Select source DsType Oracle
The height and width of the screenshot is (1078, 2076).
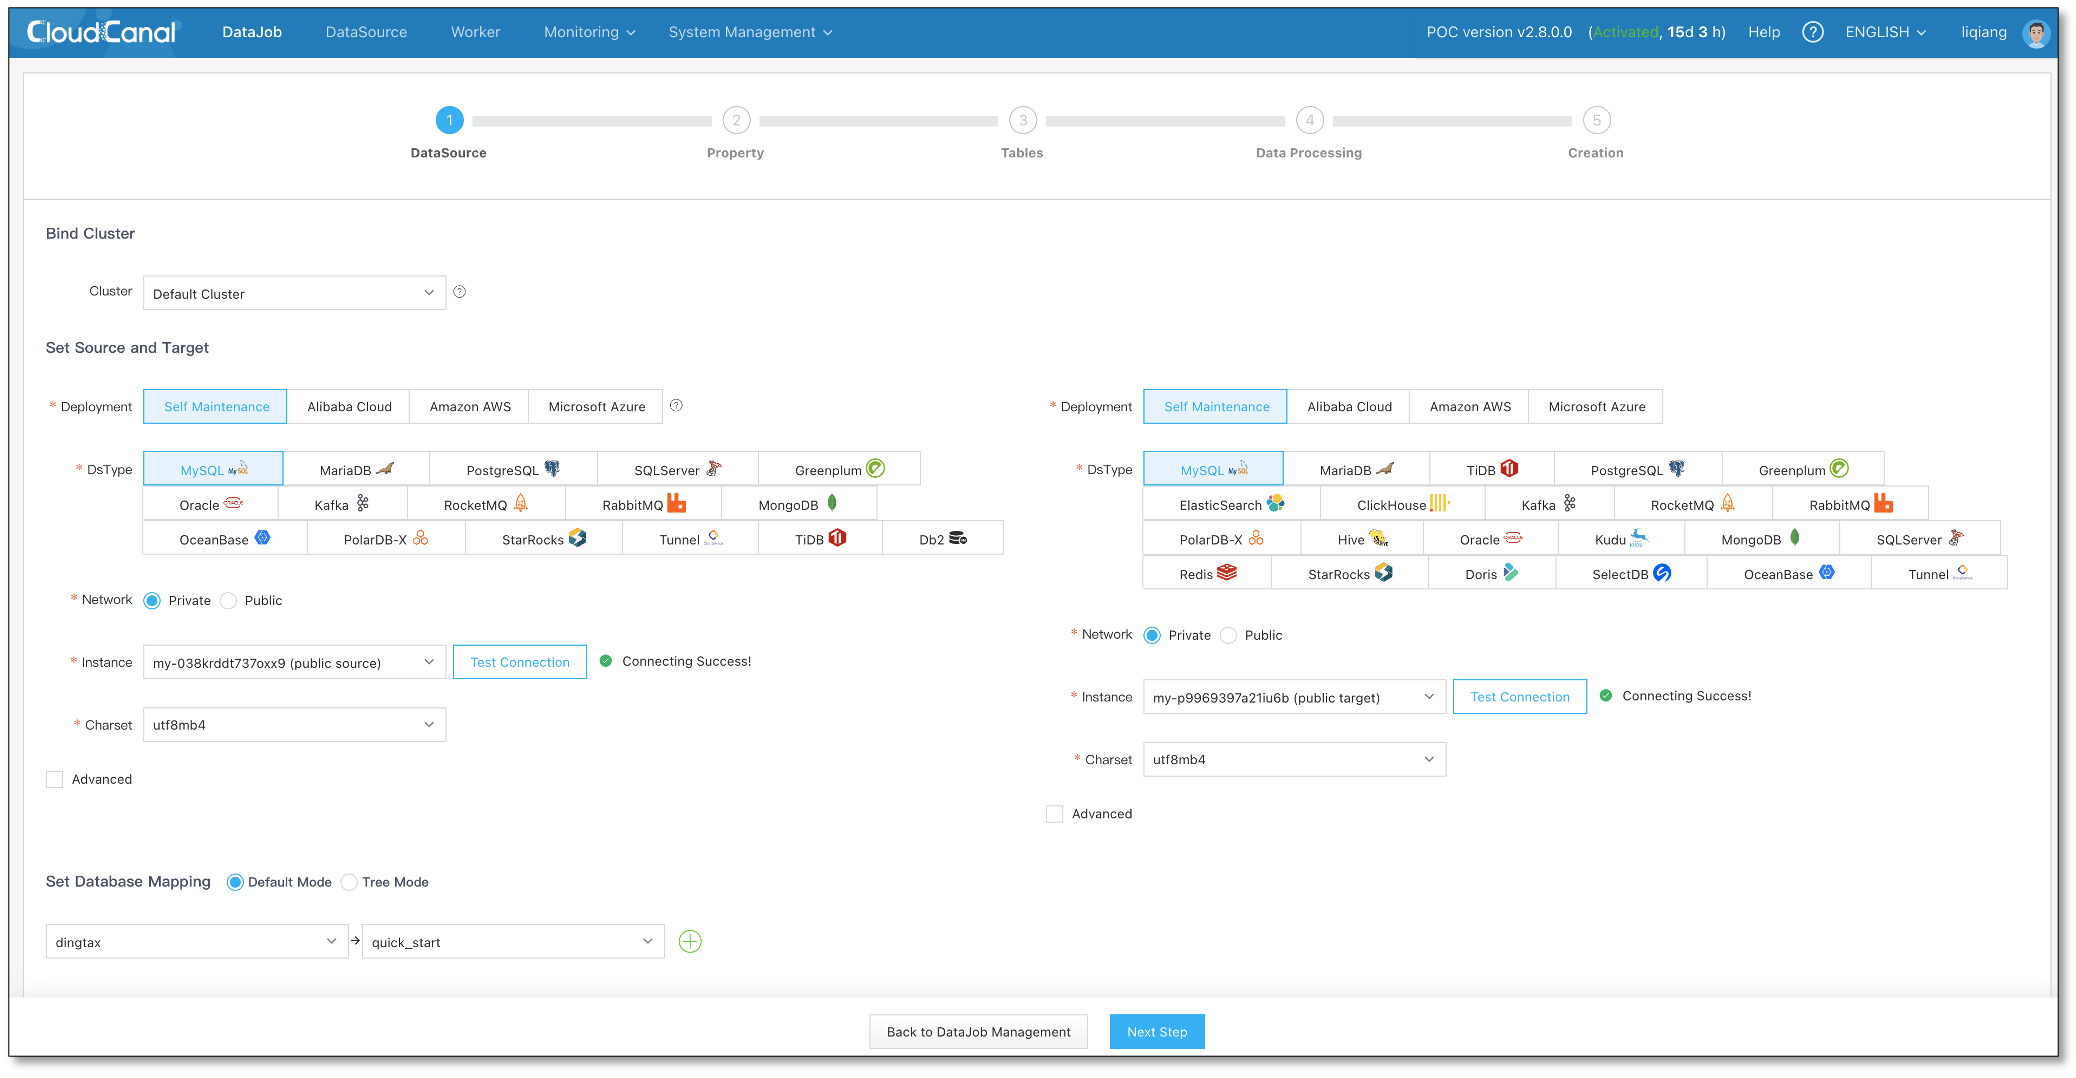[211, 504]
